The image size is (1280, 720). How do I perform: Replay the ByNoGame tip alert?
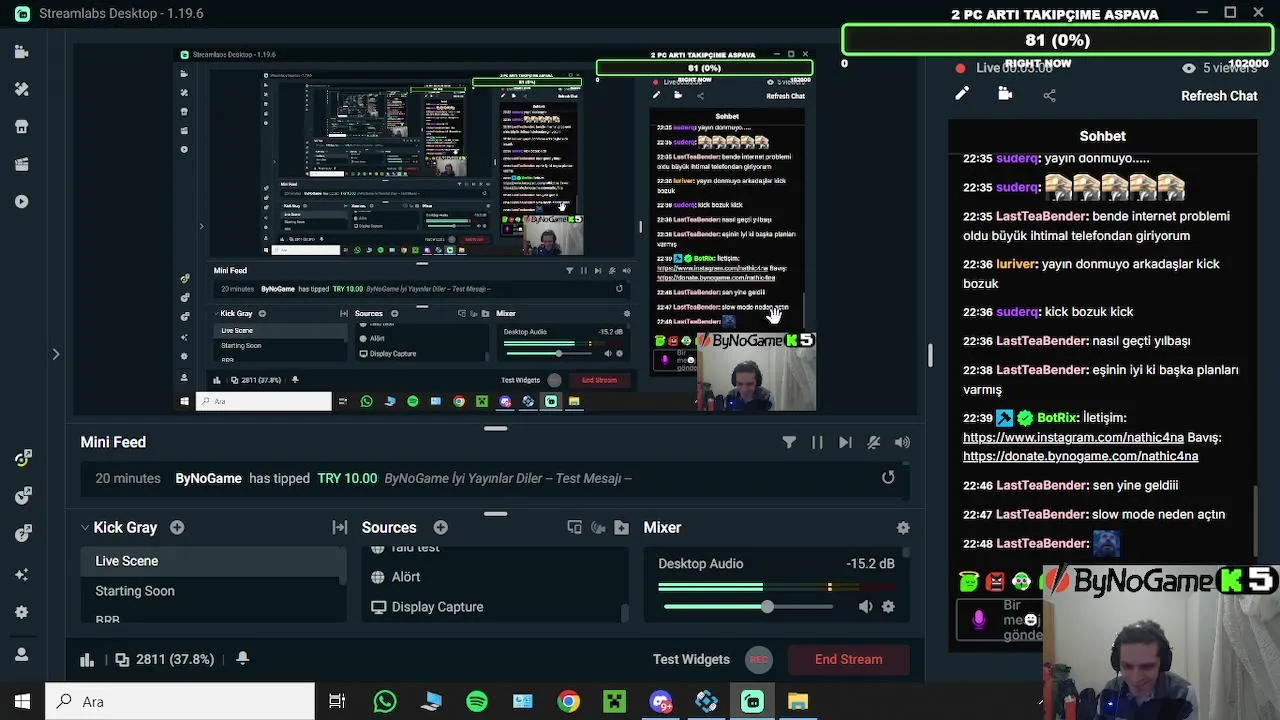[888, 478]
